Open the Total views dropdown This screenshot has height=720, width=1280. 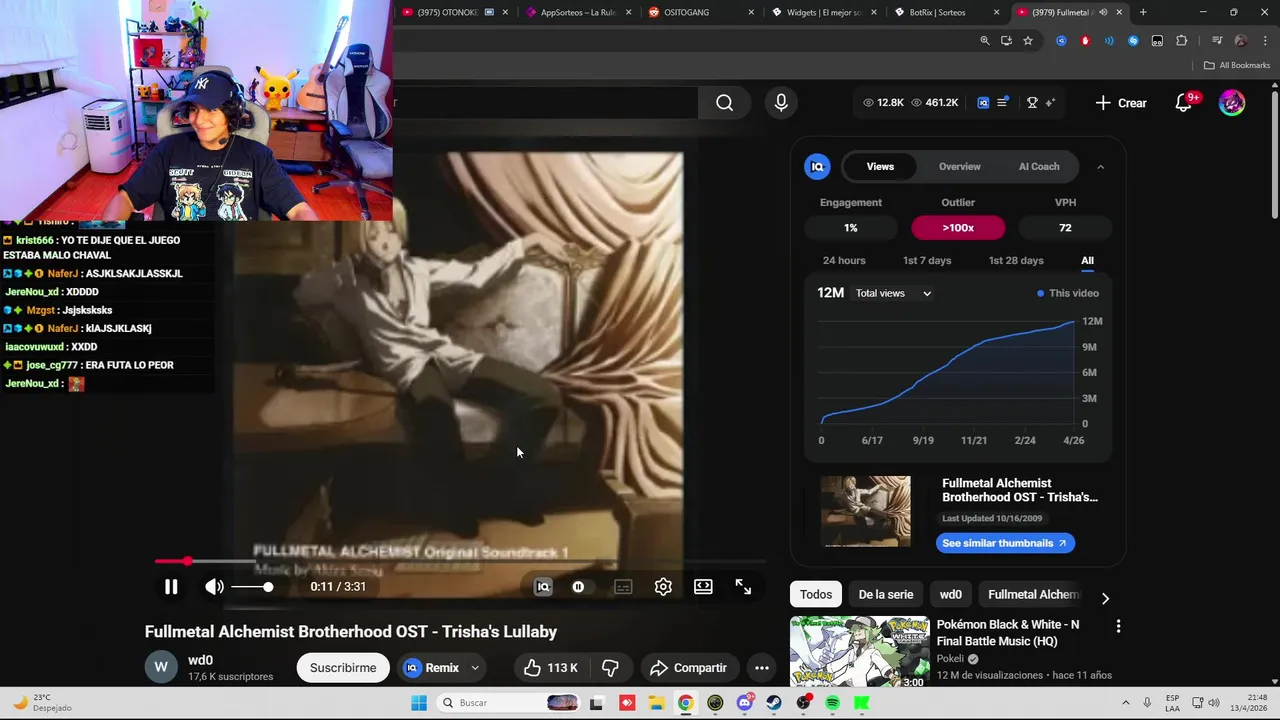pos(893,293)
